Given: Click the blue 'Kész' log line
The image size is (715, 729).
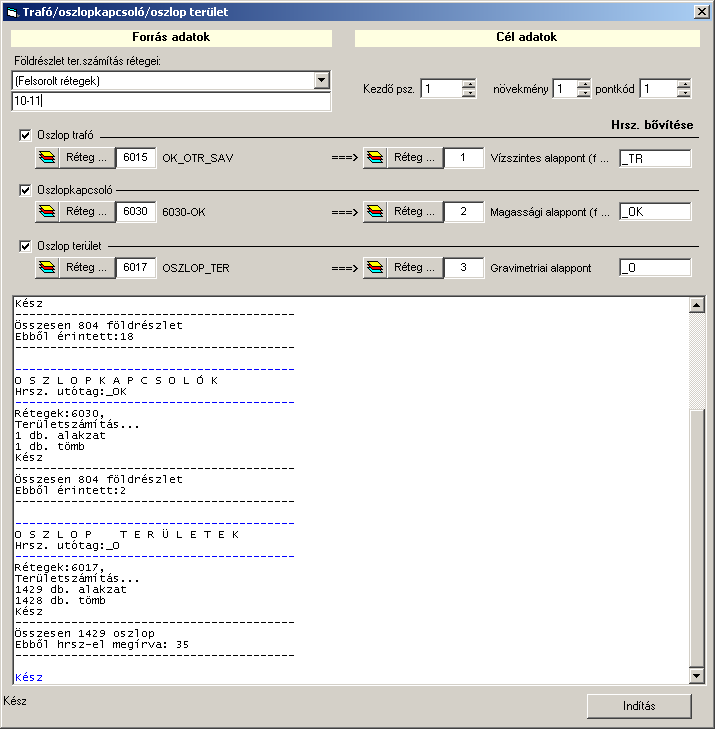Looking at the screenshot, I should tap(29, 677).
